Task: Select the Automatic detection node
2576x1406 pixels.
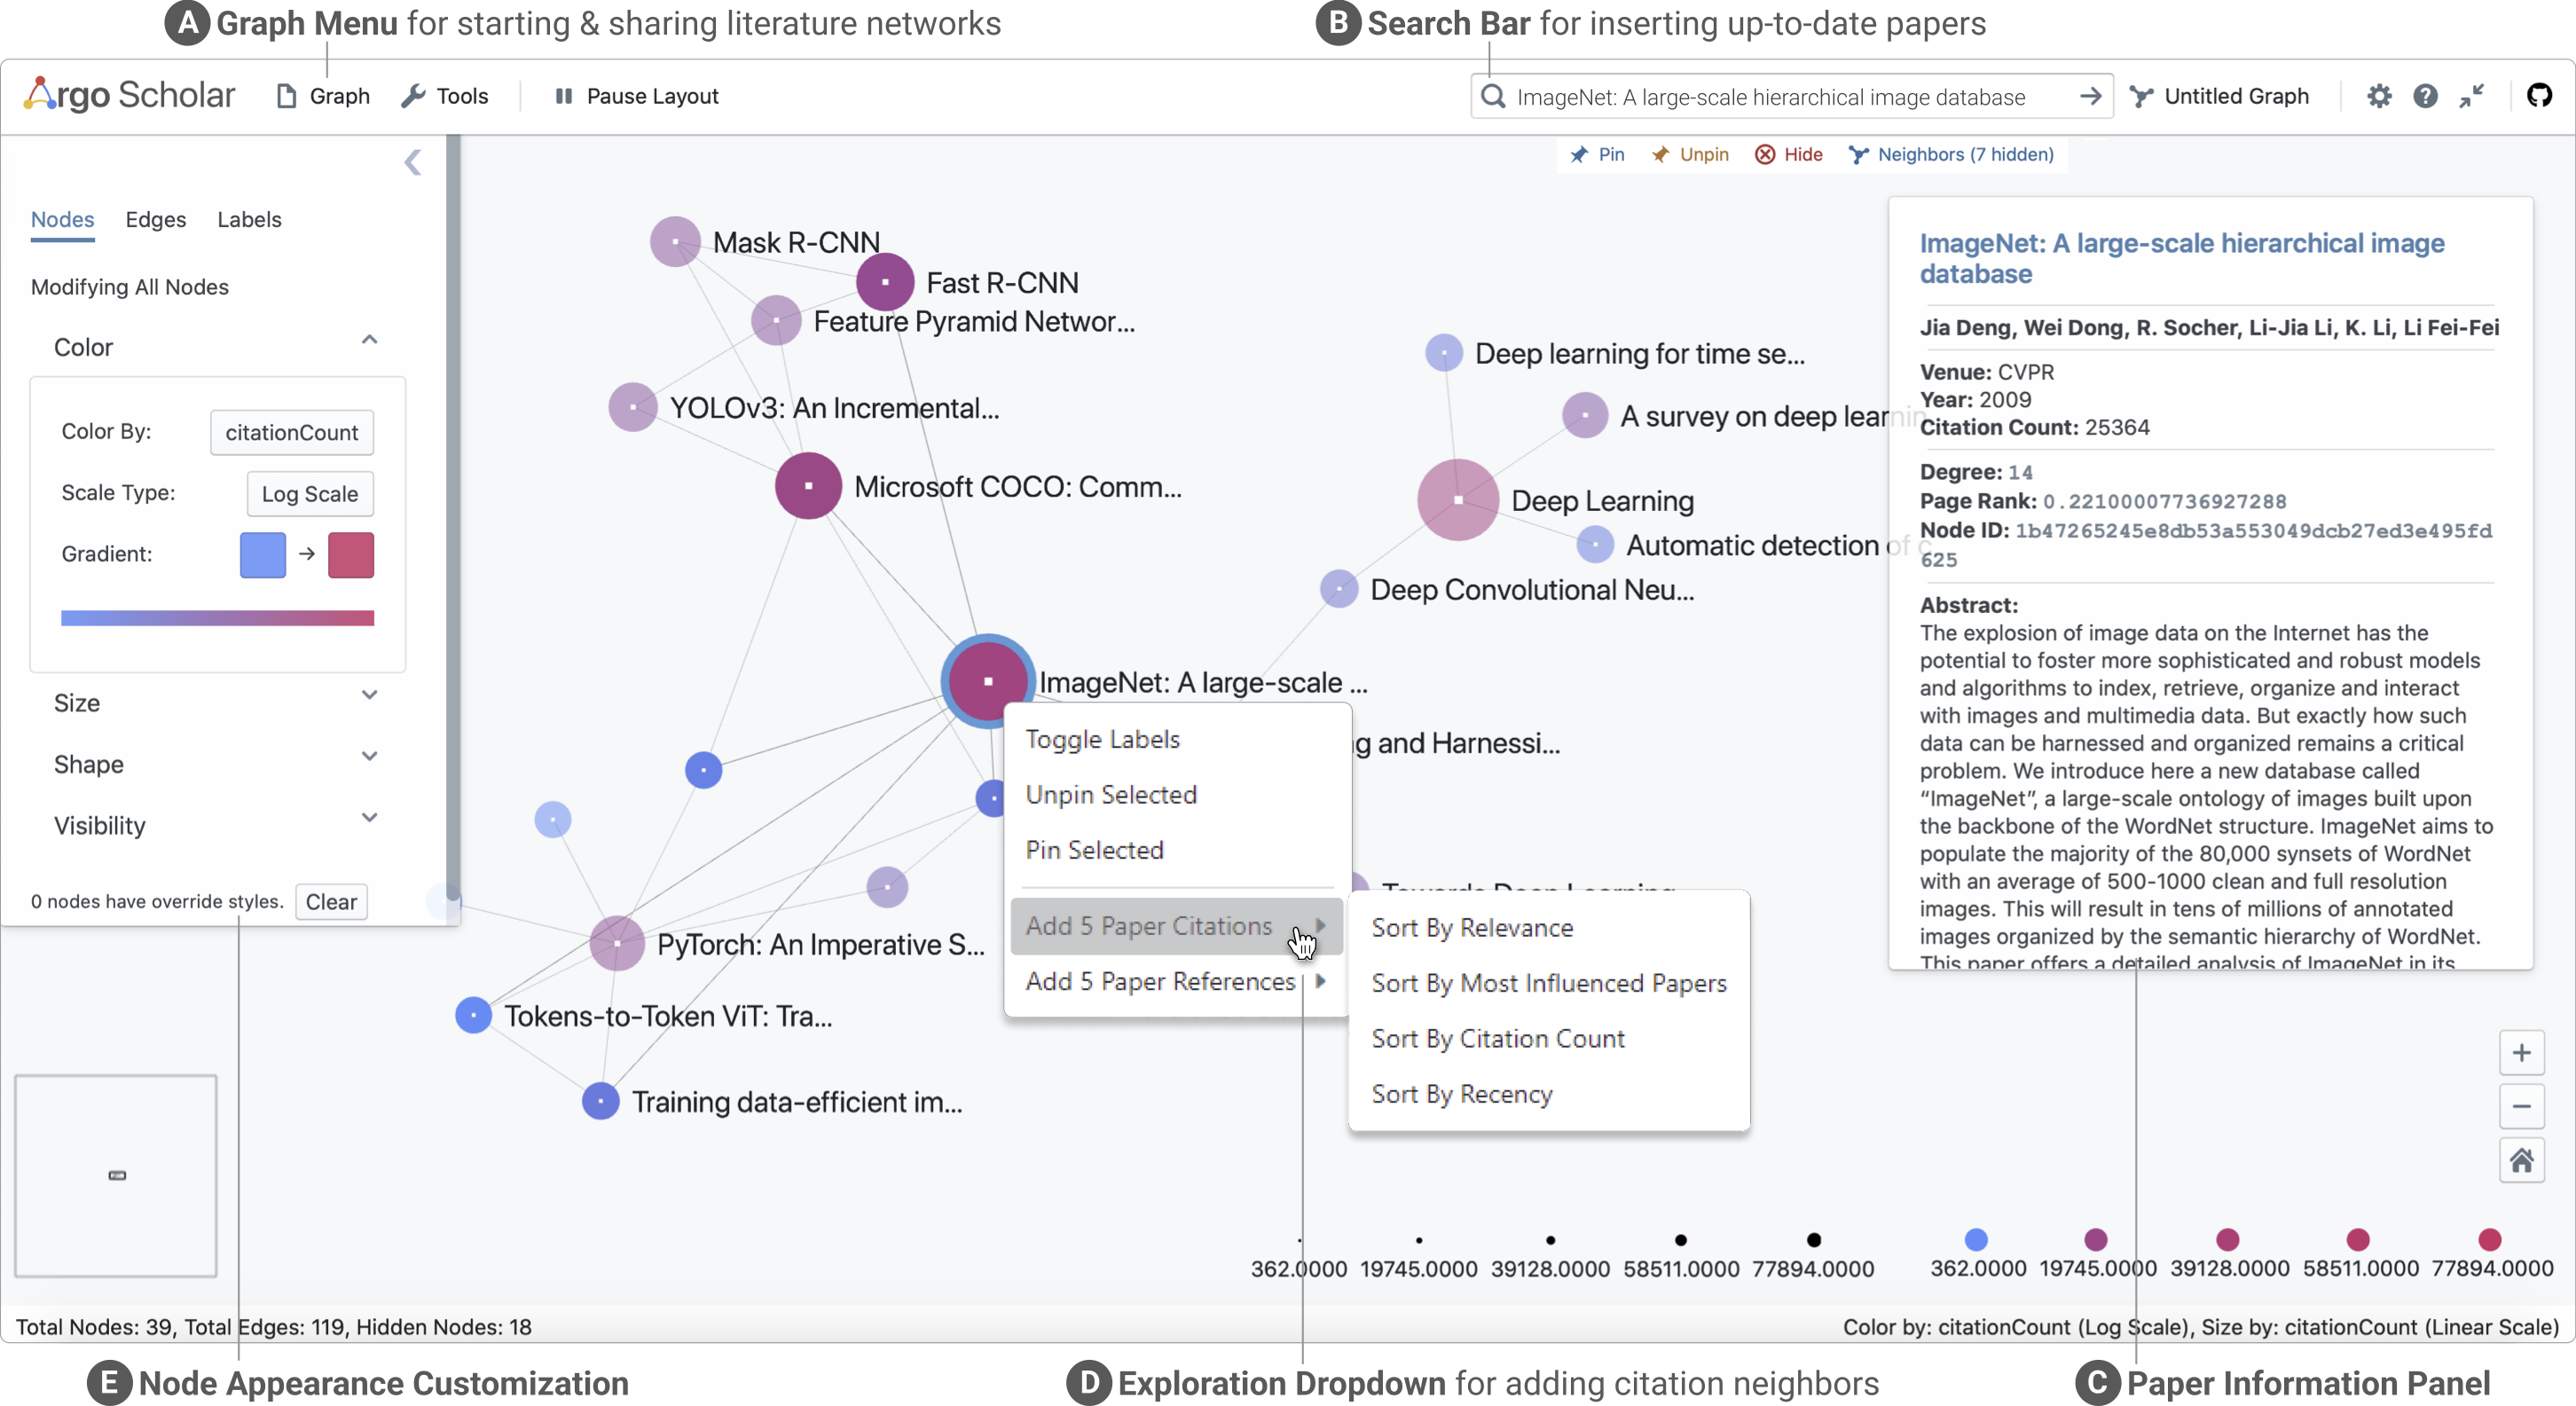Action: [x=1595, y=545]
